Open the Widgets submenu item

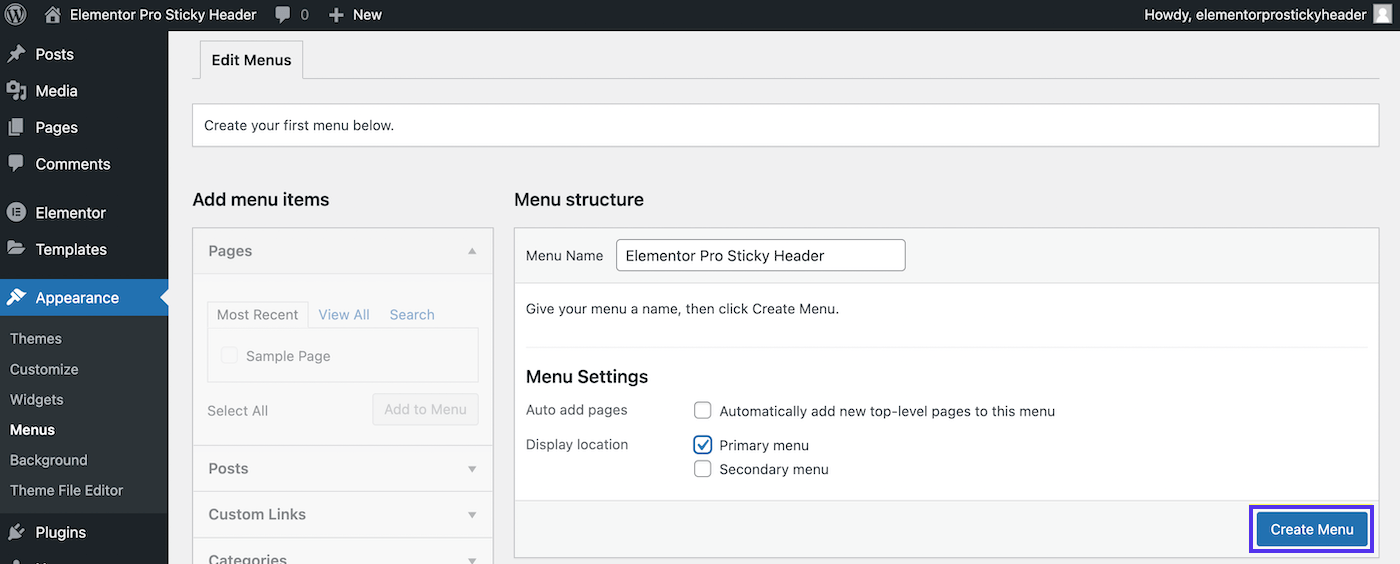point(36,399)
